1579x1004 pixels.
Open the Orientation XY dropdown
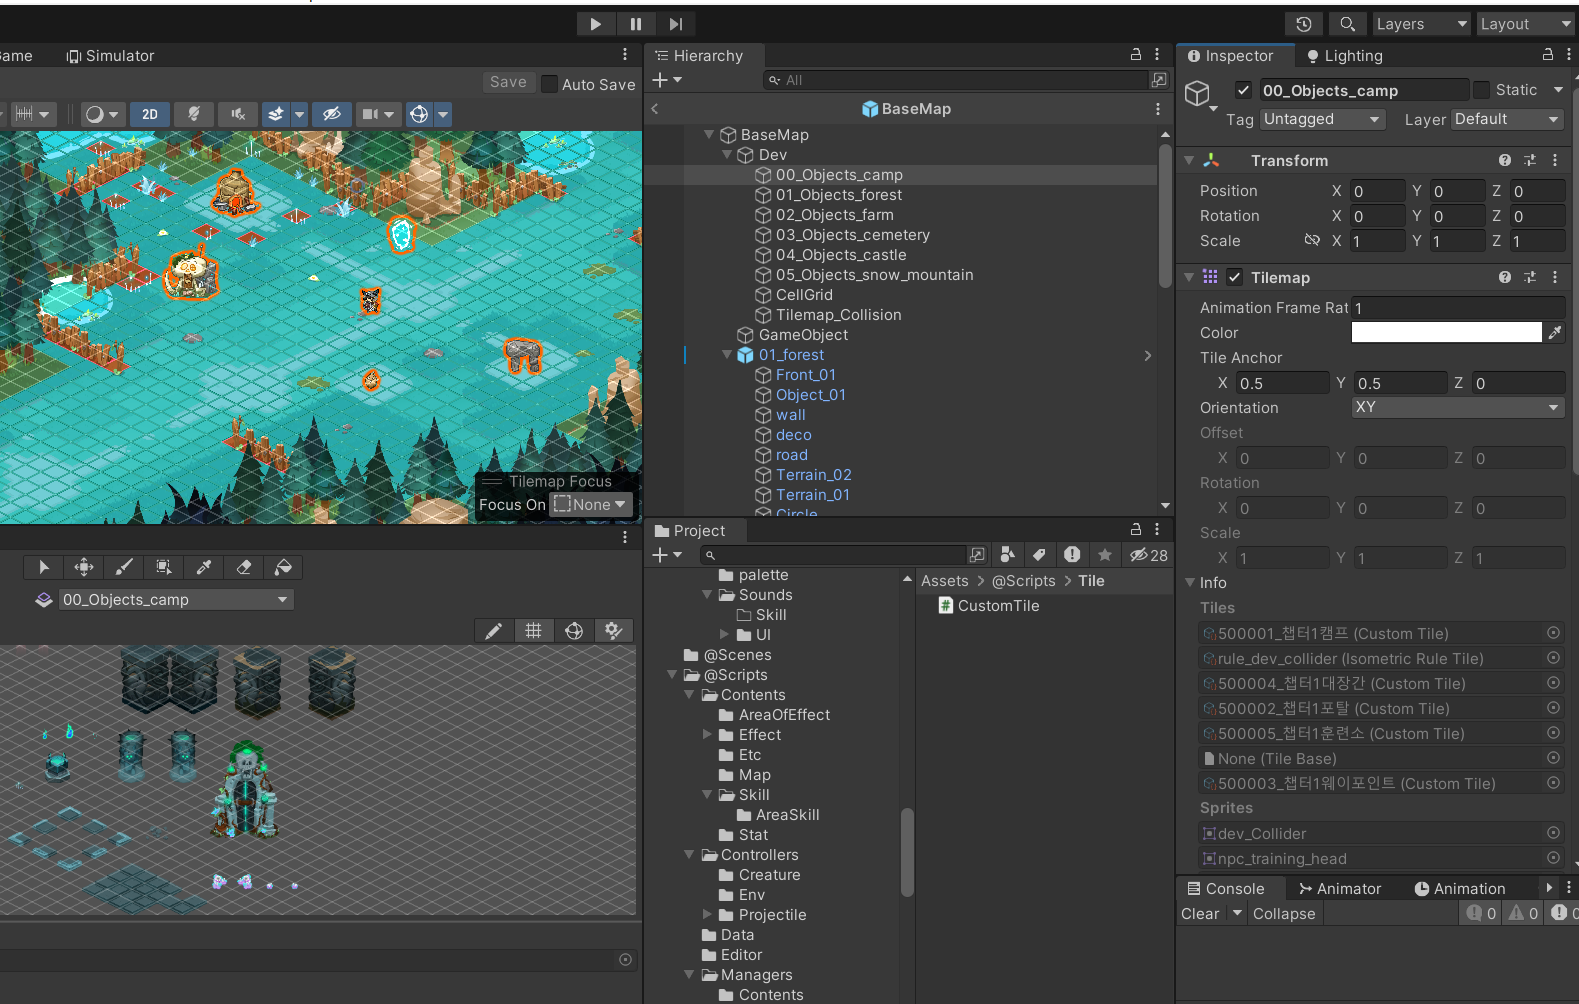coord(1457,407)
